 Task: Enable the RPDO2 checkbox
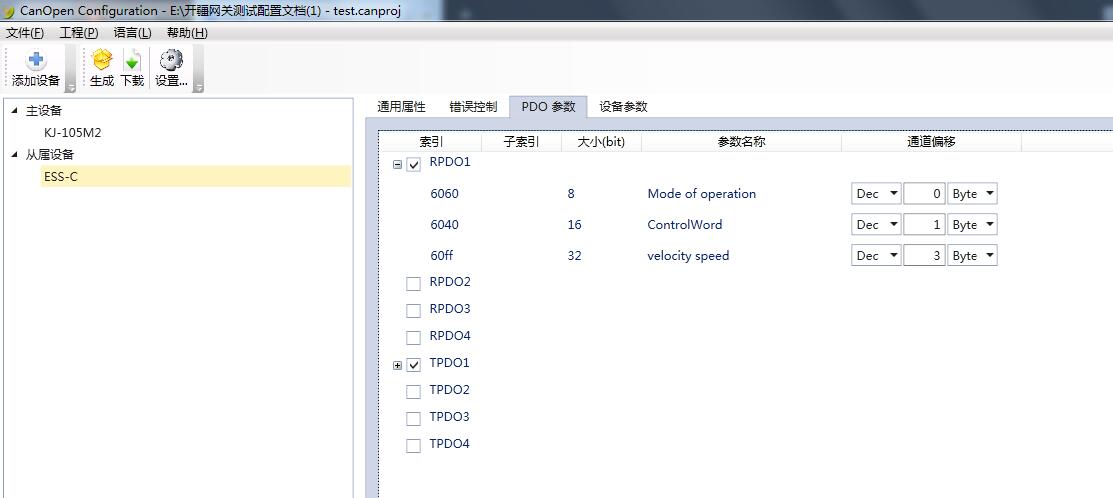pos(414,284)
